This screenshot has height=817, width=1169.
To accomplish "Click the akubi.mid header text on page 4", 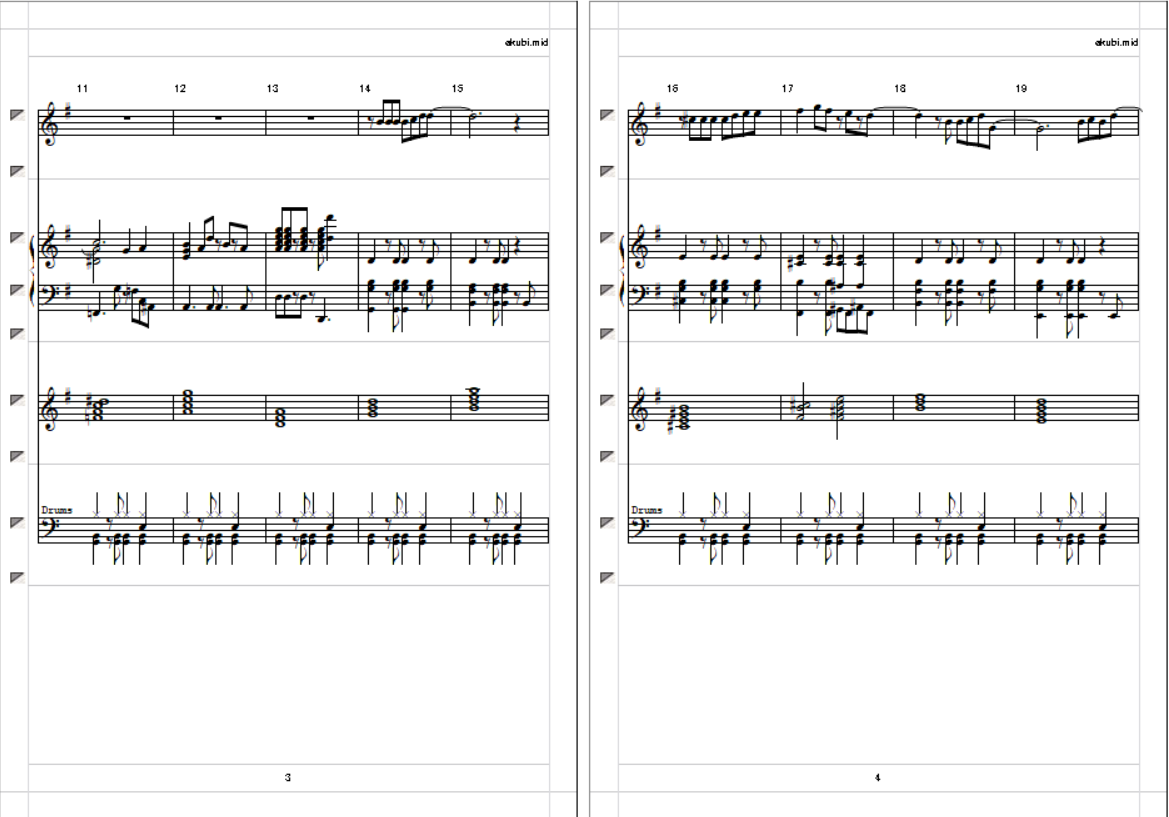I will pyautogui.click(x=1116, y=42).
